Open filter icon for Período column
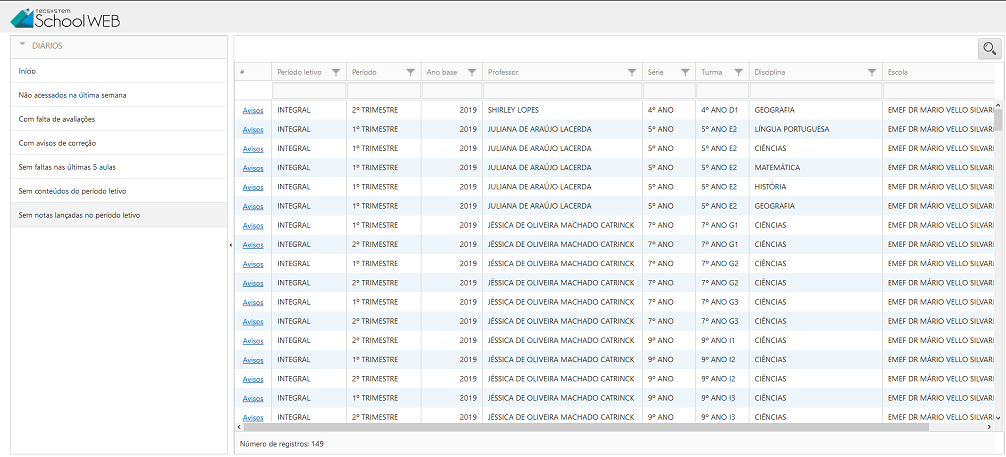Screen dimensions: 1006x457 click(410, 72)
